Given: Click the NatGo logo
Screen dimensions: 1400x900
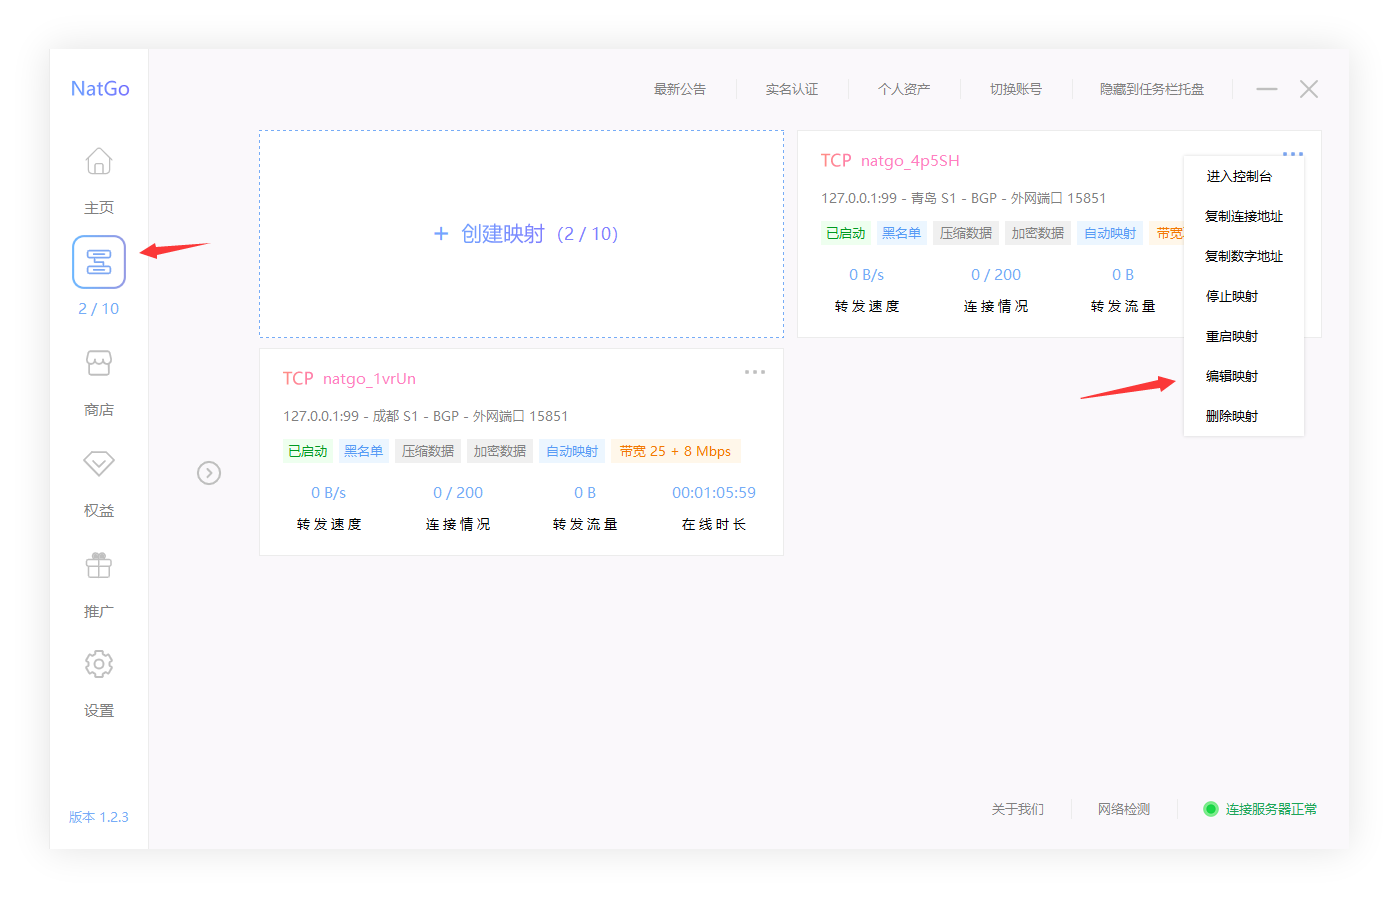Looking at the screenshot, I should [100, 88].
